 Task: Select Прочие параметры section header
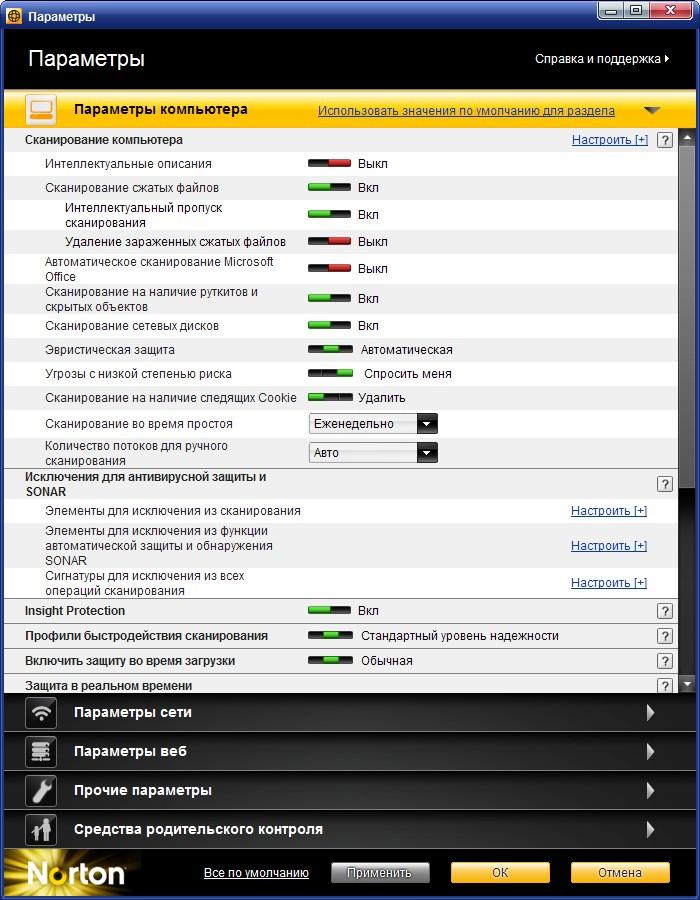(350, 790)
